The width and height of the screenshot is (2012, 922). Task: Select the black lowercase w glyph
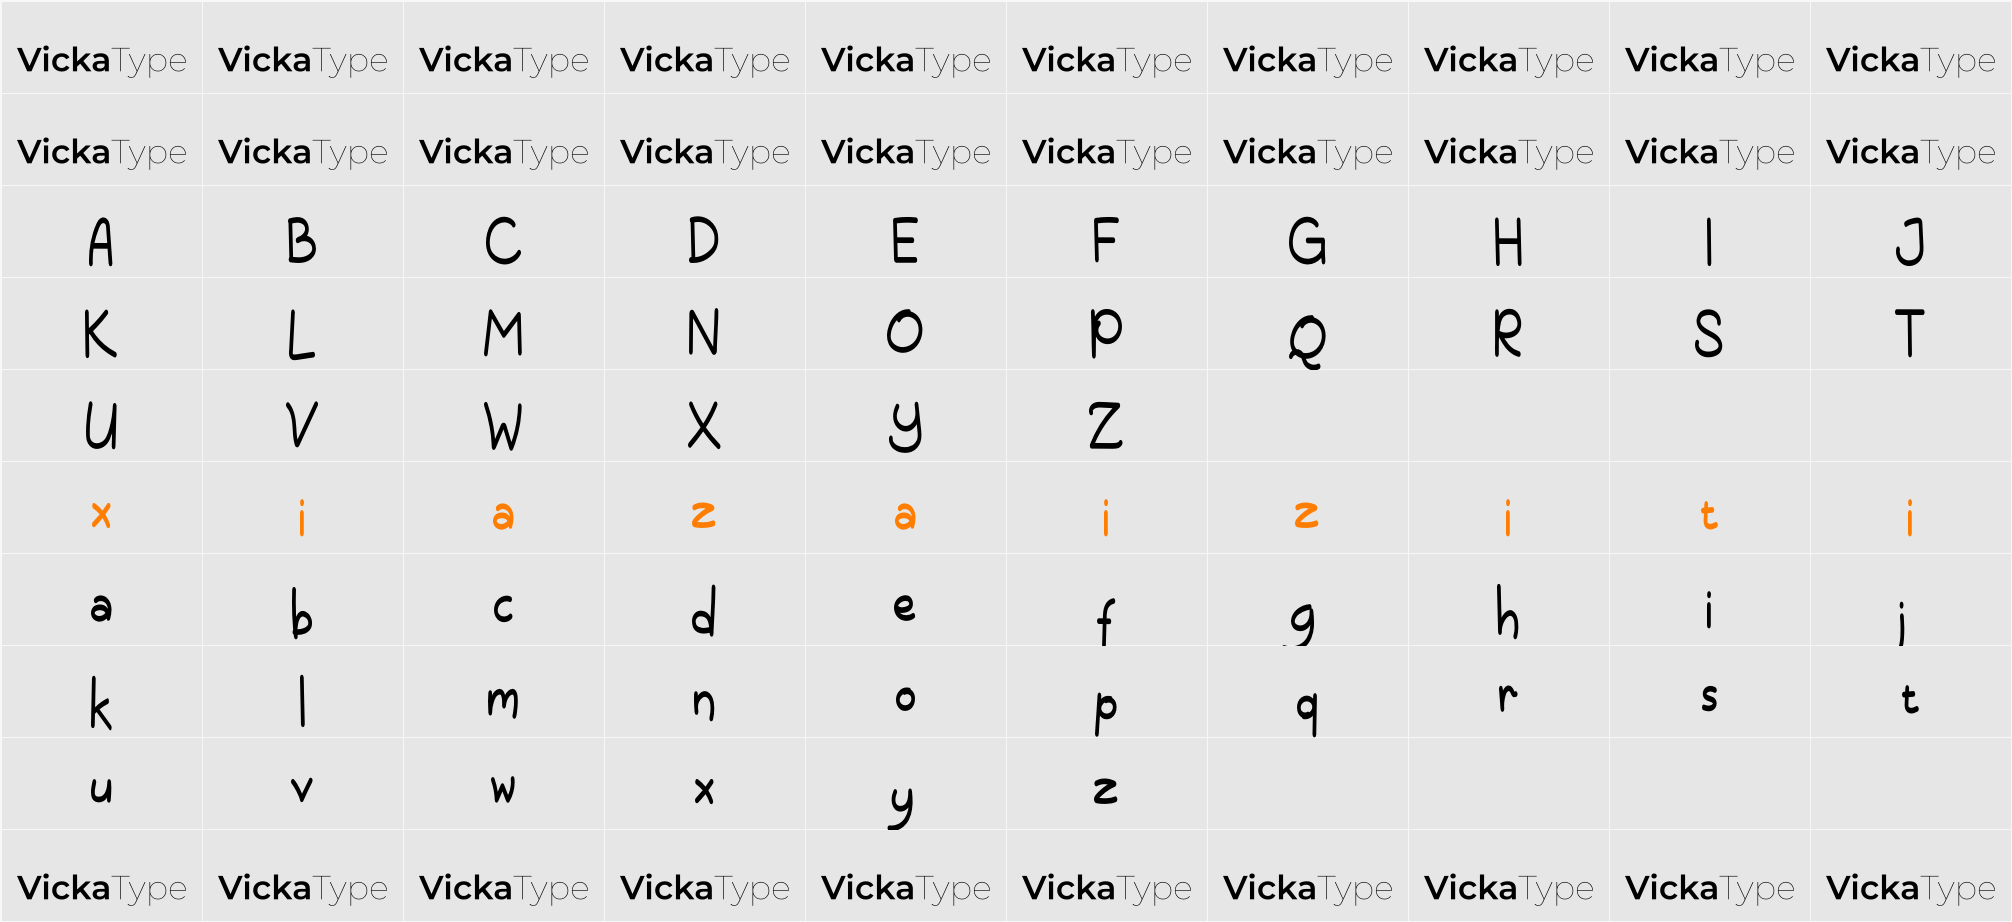[x=503, y=790]
